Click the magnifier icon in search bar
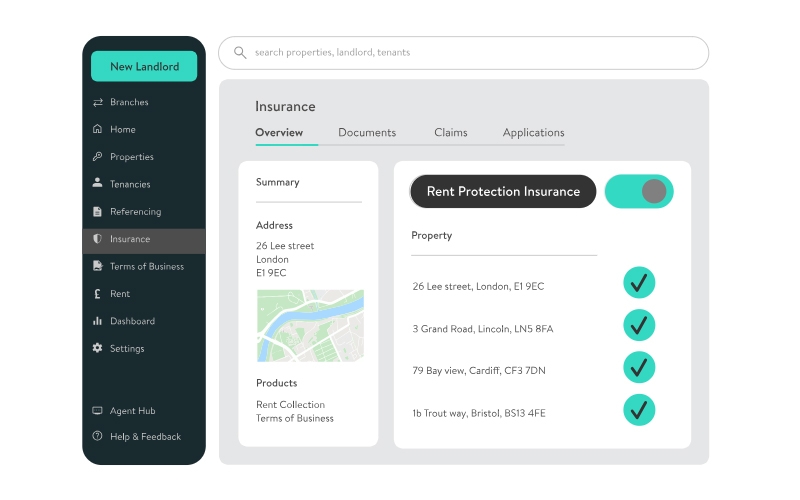The width and height of the screenshot is (800, 500). click(240, 52)
